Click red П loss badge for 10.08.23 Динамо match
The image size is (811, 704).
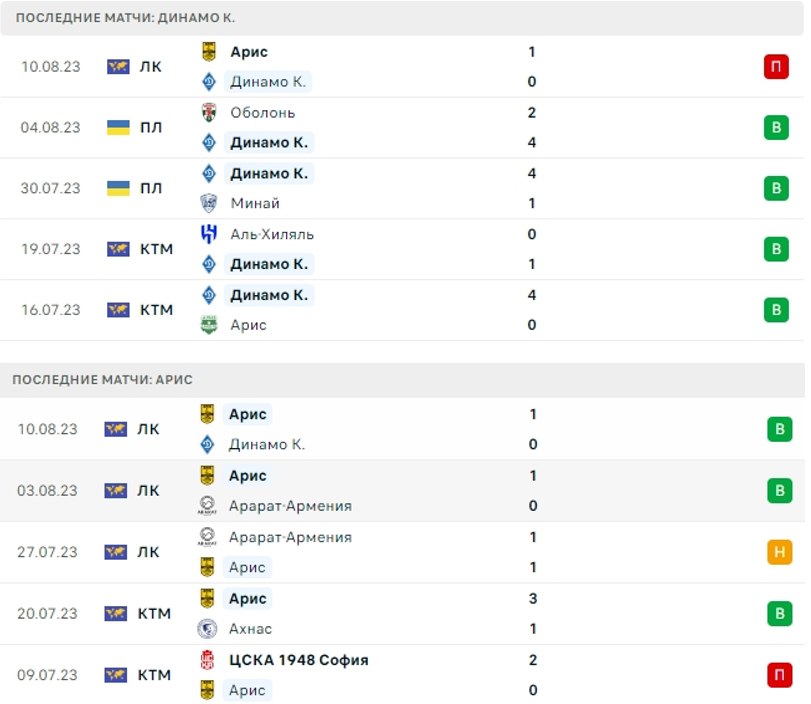[x=776, y=67]
